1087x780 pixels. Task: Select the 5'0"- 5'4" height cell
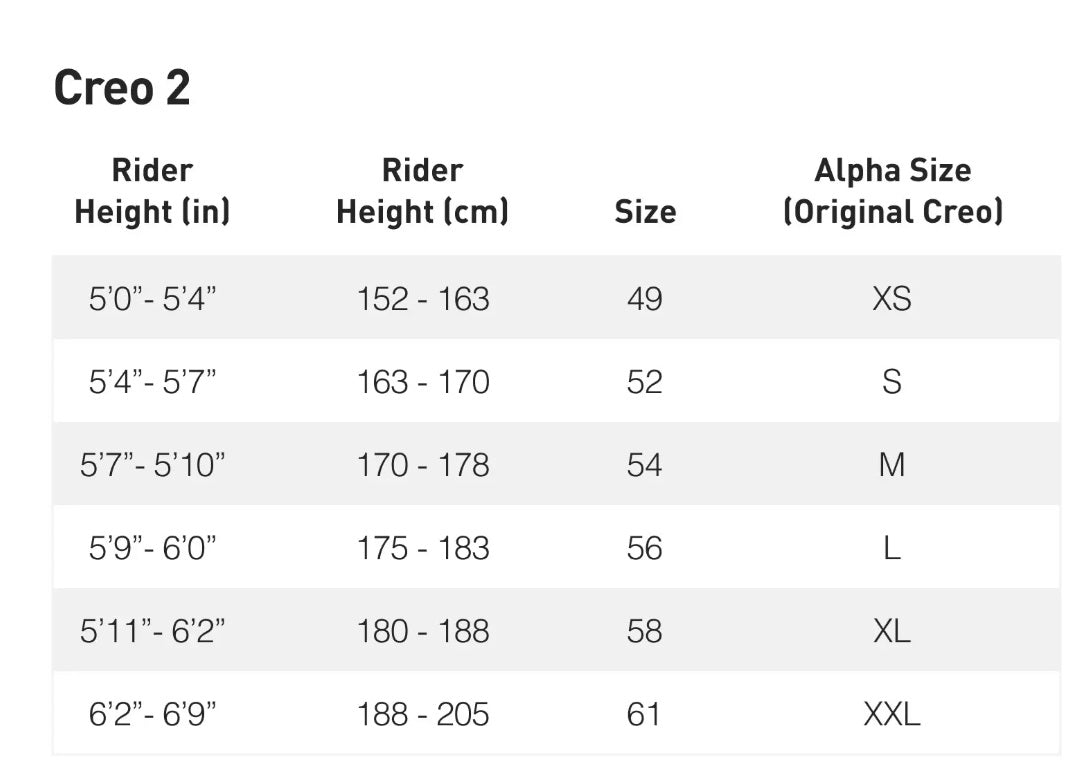pos(152,299)
